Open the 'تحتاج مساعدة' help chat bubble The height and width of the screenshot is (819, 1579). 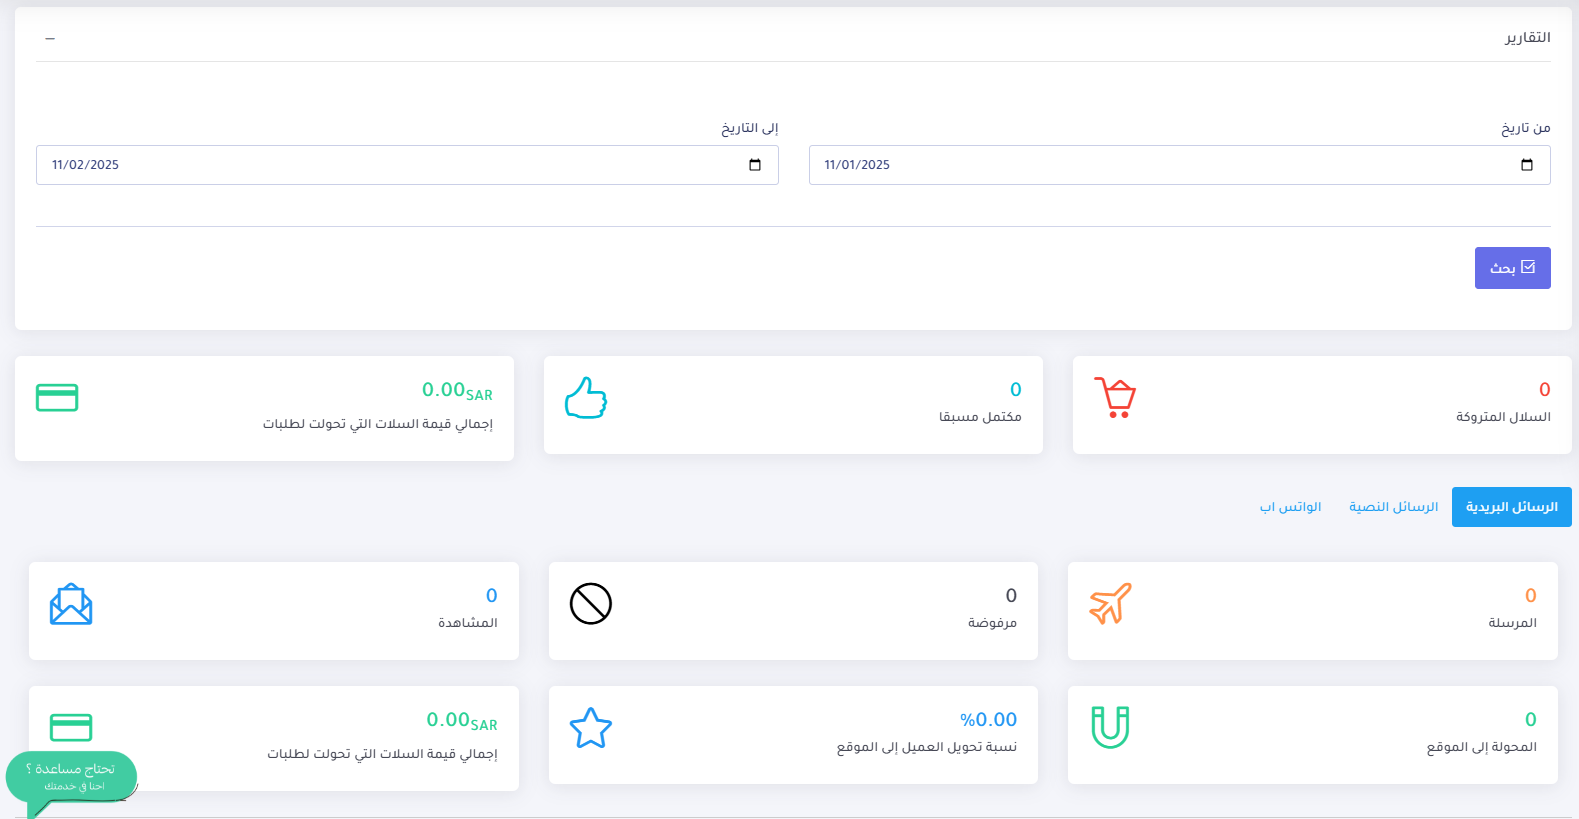tap(71, 776)
